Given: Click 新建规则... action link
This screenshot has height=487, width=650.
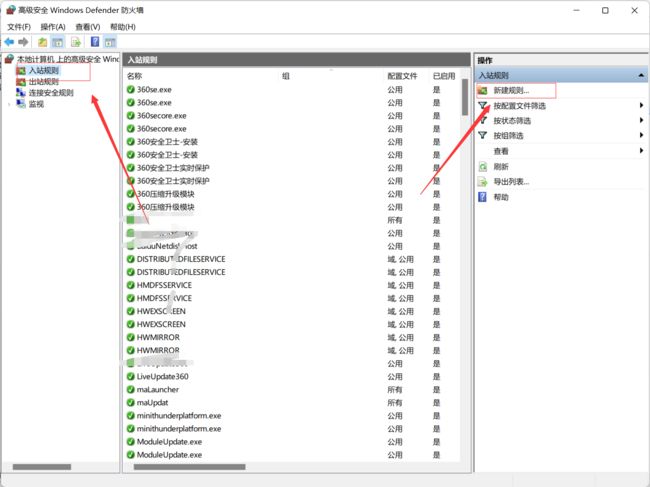Looking at the screenshot, I should [511, 91].
